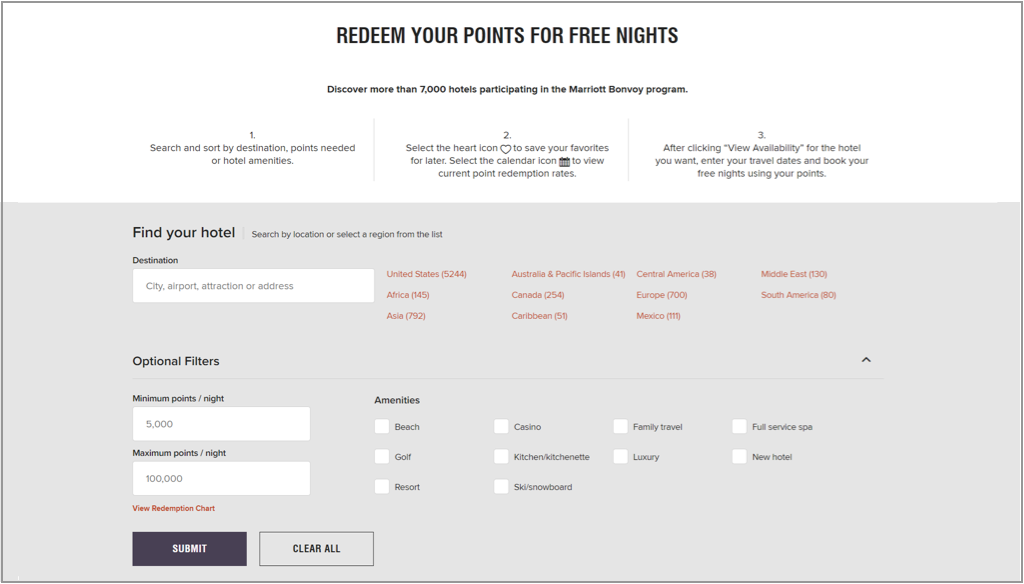1024x584 pixels.
Task: Click the Destination search field
Action: pos(253,285)
